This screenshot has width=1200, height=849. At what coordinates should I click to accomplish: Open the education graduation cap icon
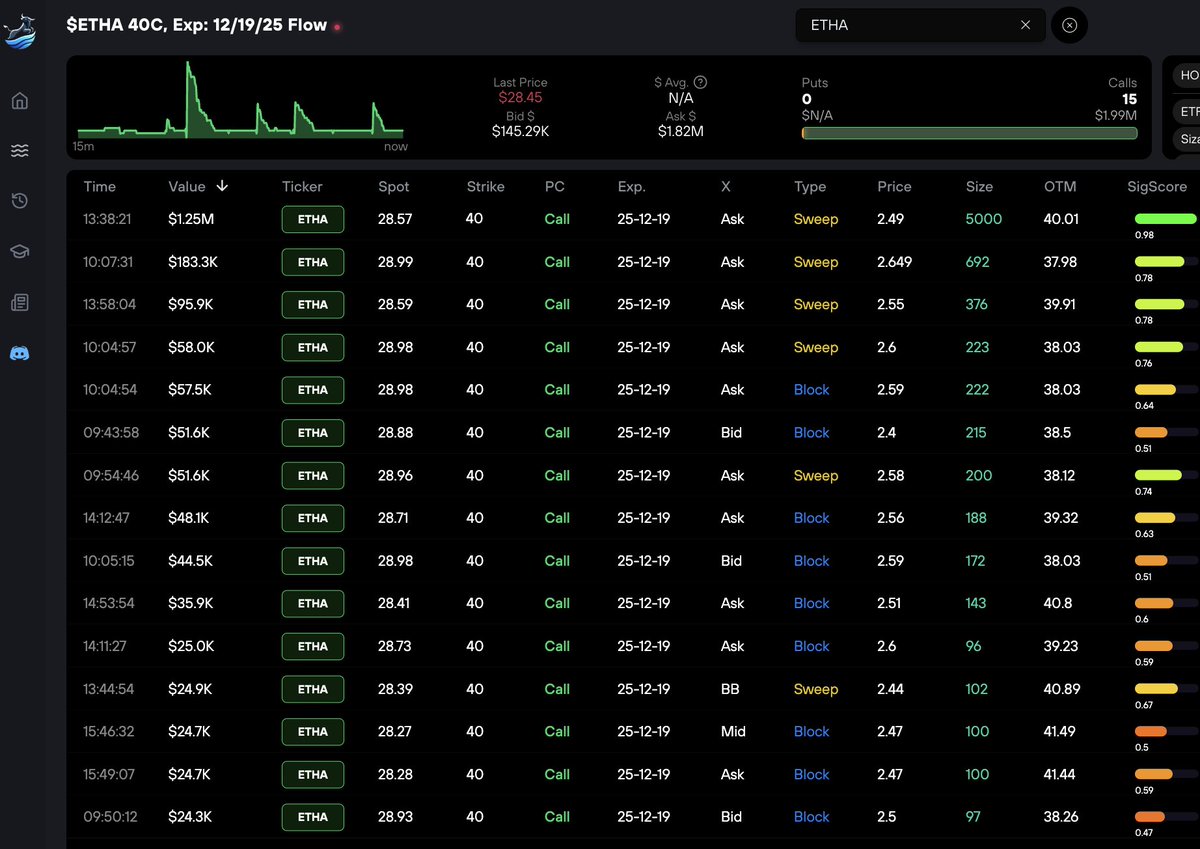tap(20, 251)
